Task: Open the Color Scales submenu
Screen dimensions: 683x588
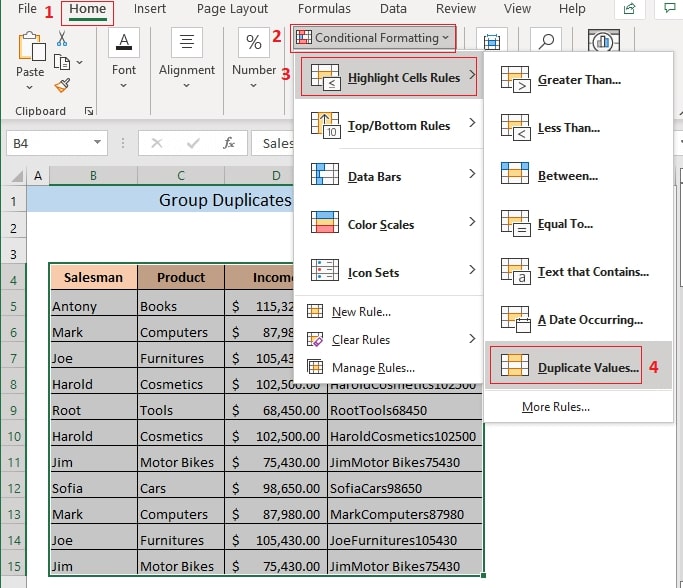Action: 389,224
